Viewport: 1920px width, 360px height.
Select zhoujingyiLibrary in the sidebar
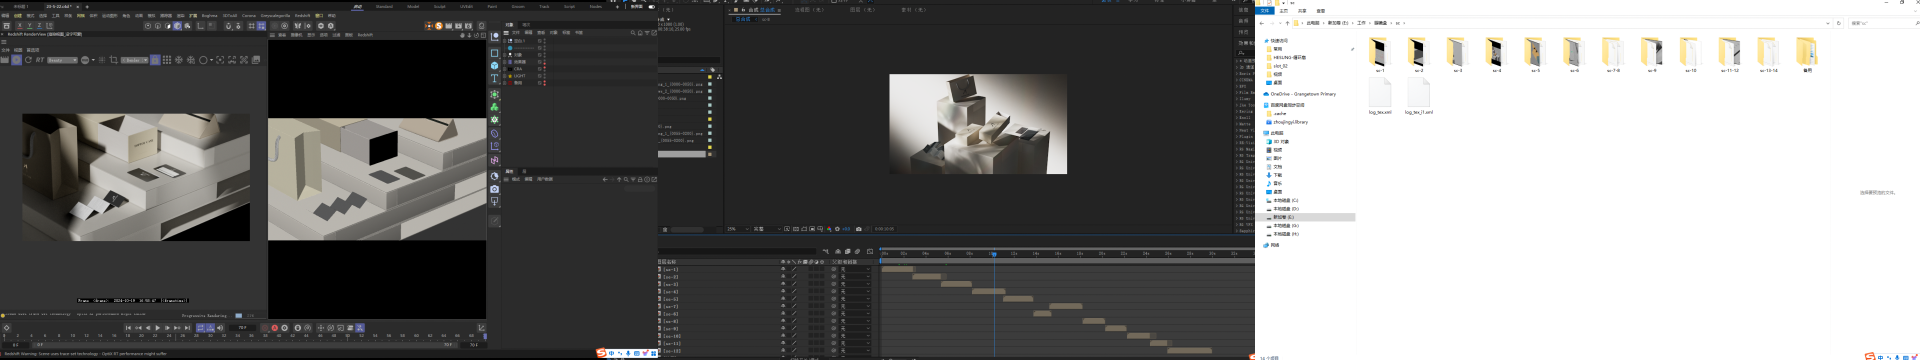[1290, 122]
